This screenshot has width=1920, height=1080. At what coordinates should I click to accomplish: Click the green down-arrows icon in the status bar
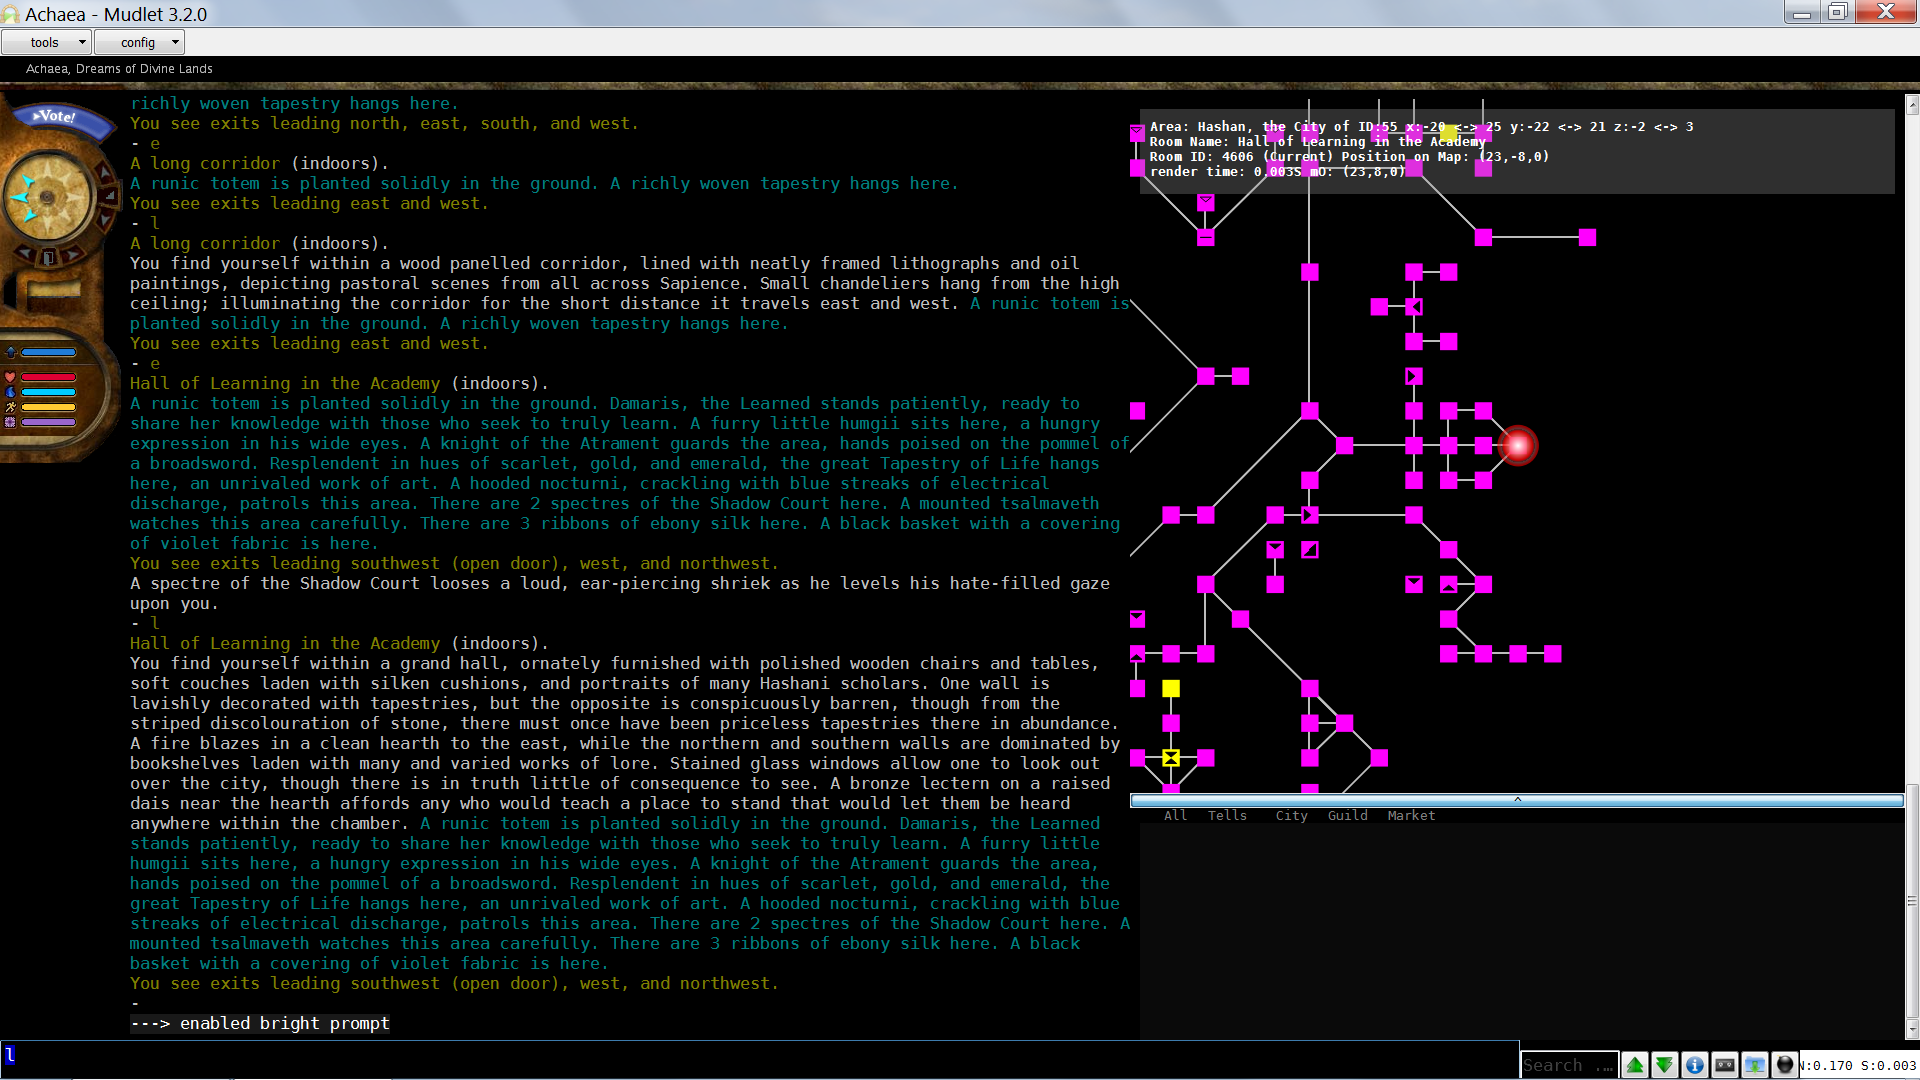click(1664, 1065)
